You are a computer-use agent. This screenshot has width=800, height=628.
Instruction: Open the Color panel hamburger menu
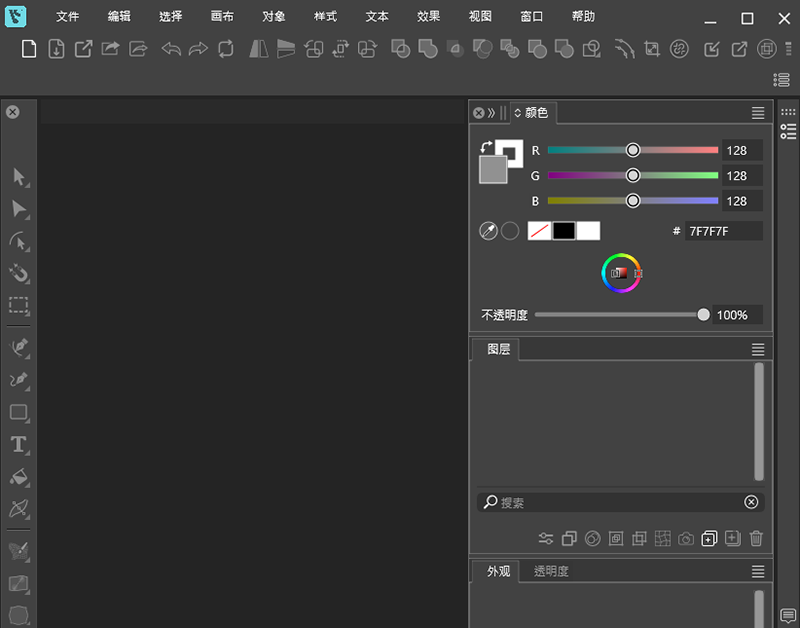[758, 113]
